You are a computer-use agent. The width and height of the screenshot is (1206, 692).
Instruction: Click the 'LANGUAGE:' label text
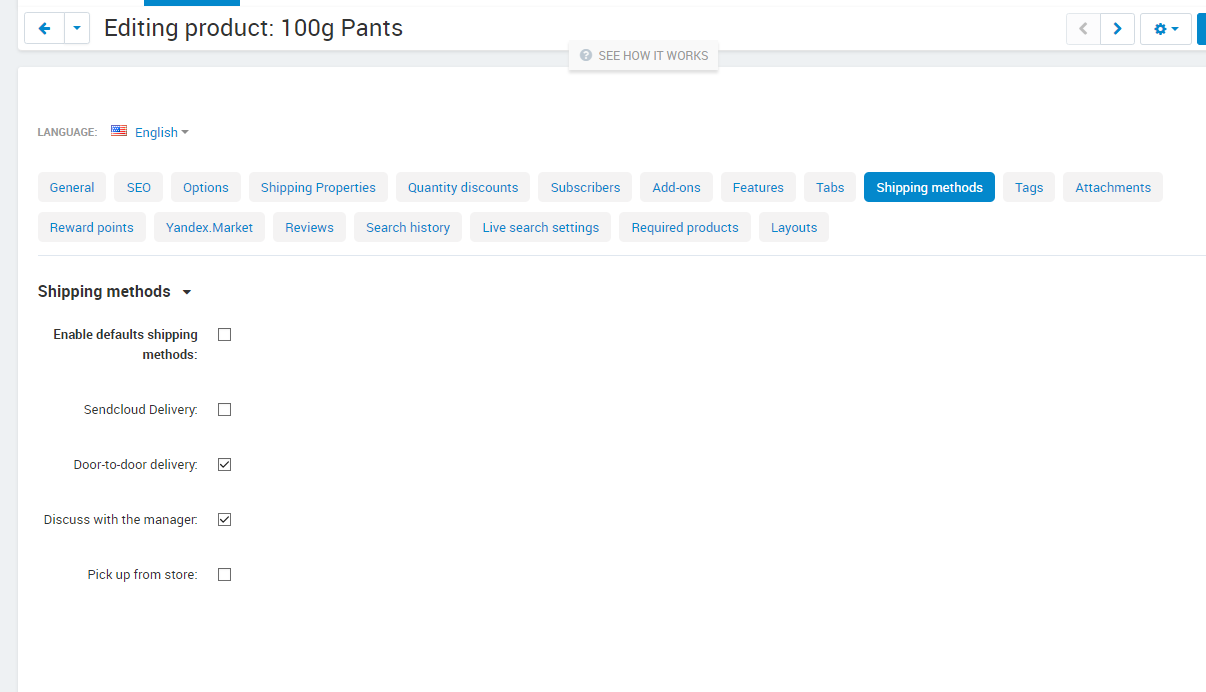(67, 132)
